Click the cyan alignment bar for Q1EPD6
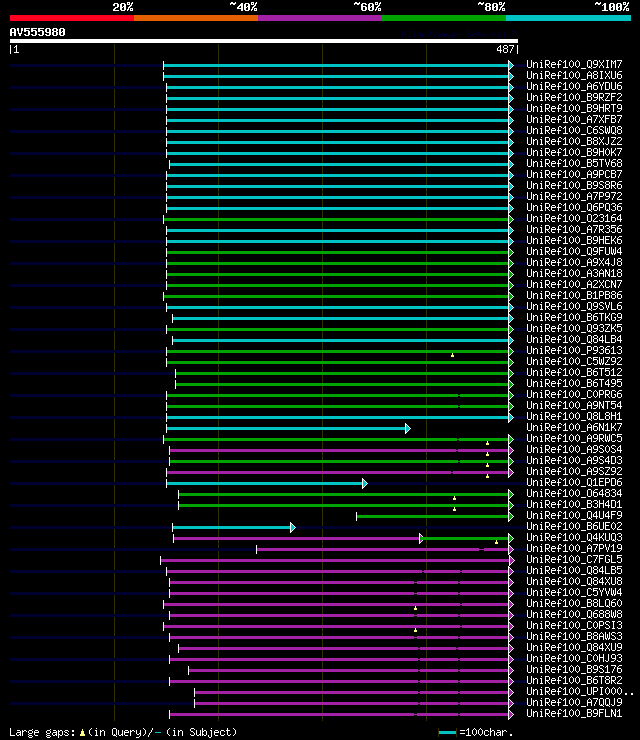 266,484
